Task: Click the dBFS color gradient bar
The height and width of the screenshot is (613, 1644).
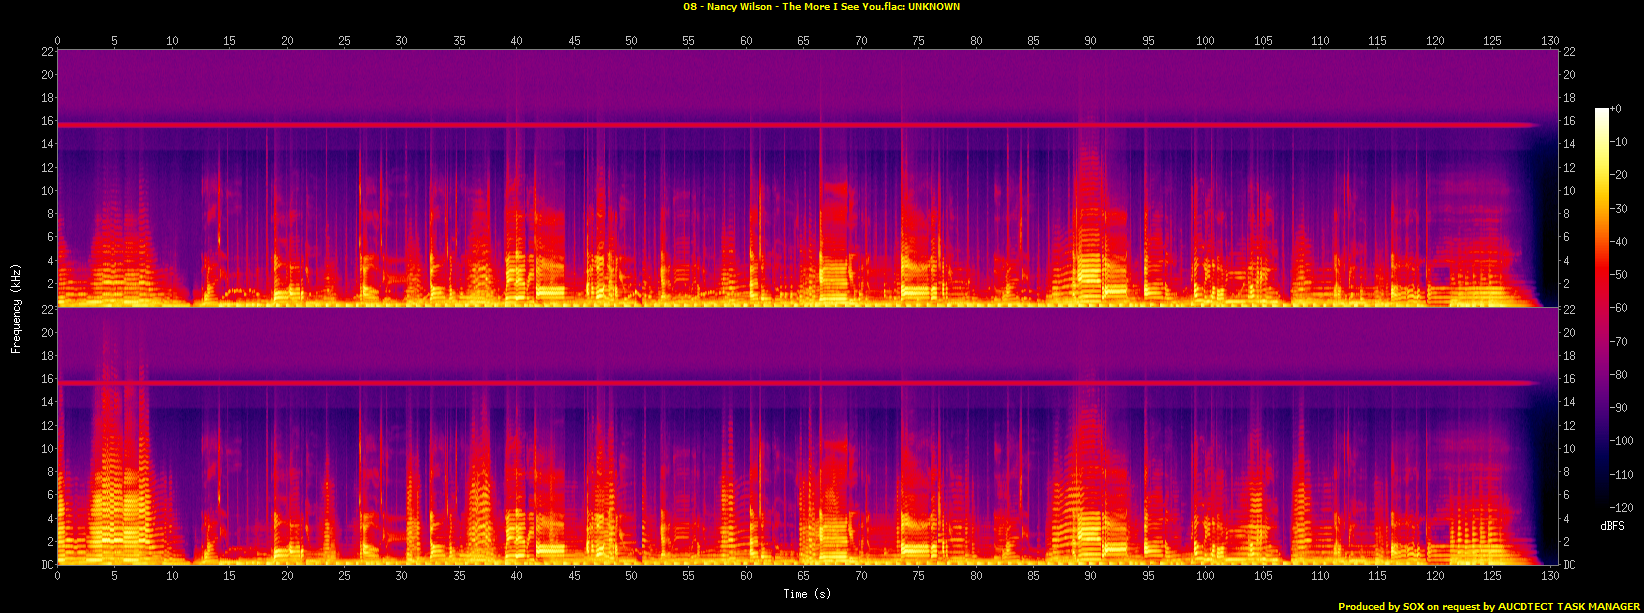Action: [1602, 309]
